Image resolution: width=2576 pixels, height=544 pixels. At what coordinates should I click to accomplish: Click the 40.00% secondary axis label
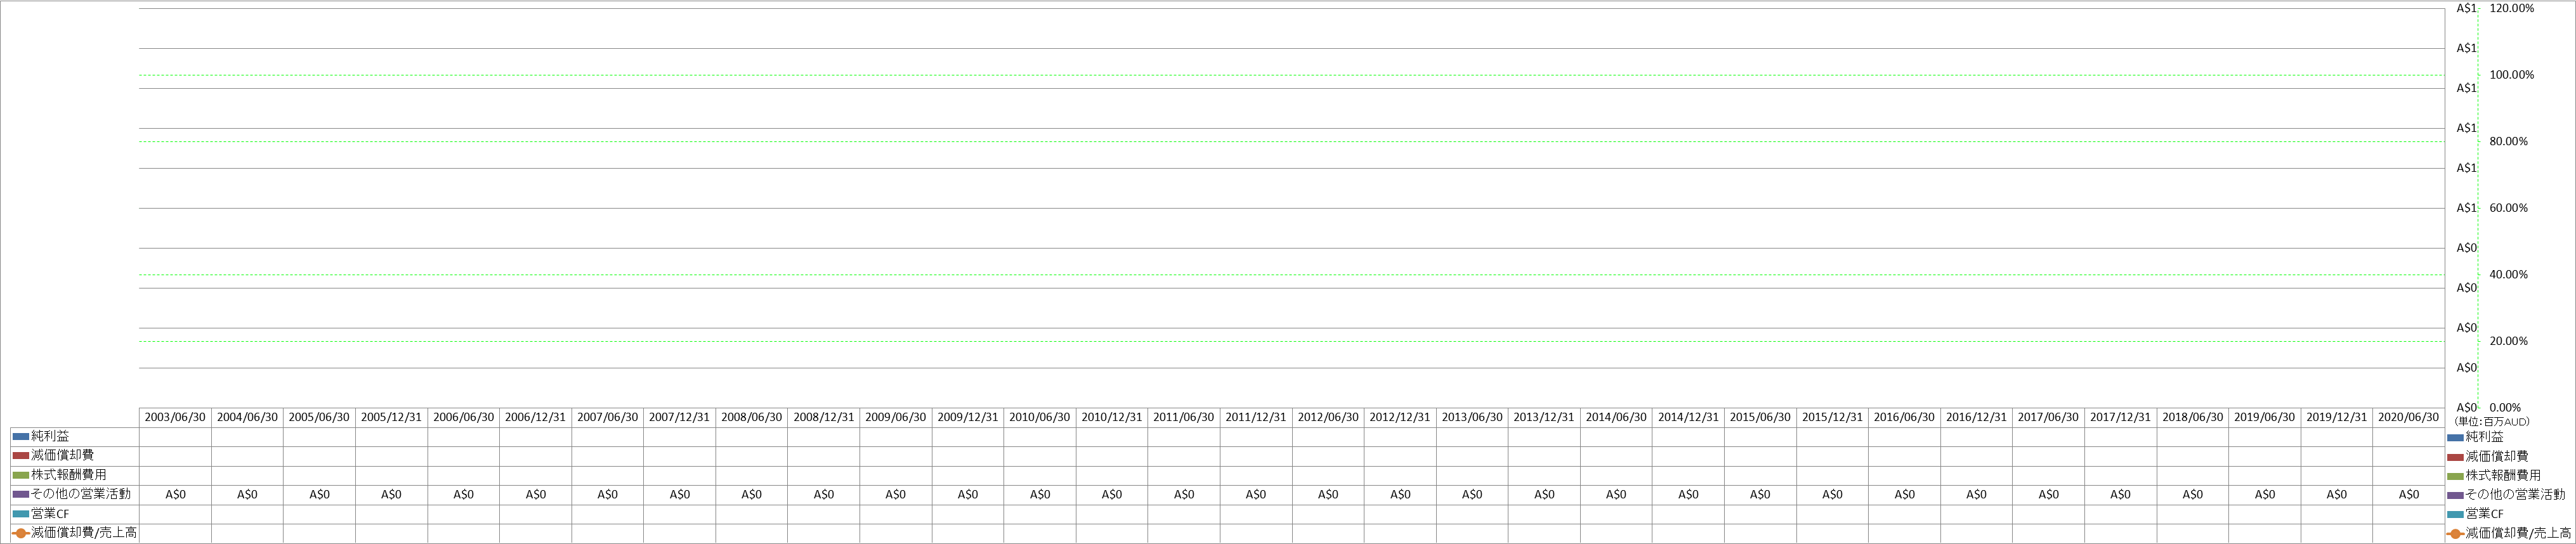2508,275
